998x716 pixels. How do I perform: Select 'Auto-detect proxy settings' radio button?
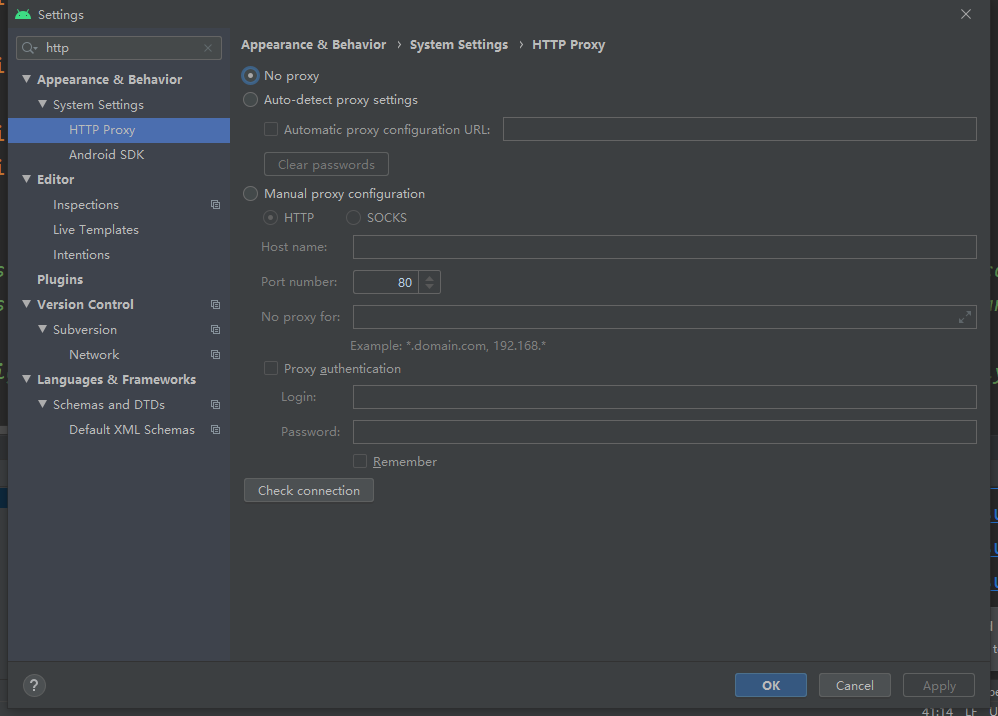point(250,100)
